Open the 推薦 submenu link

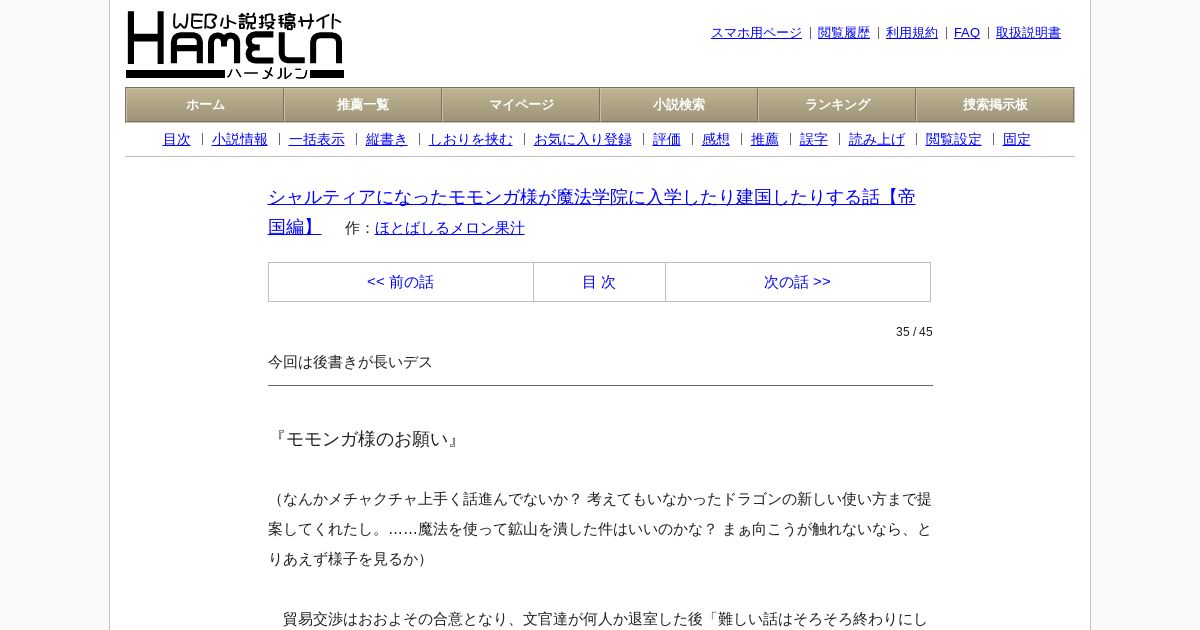pyautogui.click(x=765, y=140)
